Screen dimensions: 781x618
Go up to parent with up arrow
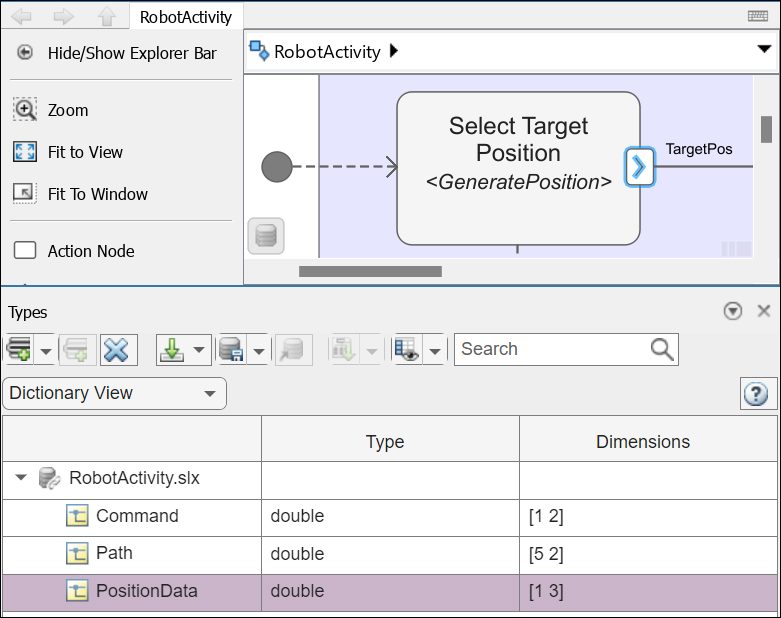pyautogui.click(x=107, y=16)
